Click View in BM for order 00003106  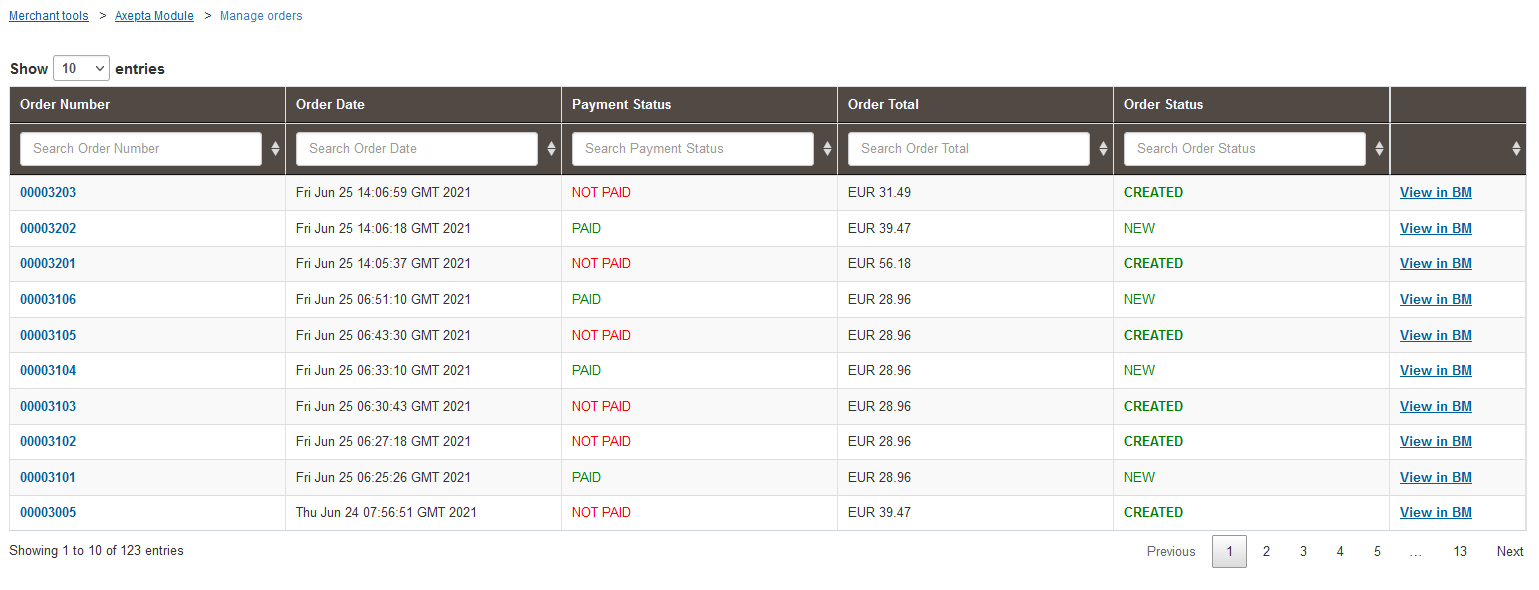(1435, 299)
